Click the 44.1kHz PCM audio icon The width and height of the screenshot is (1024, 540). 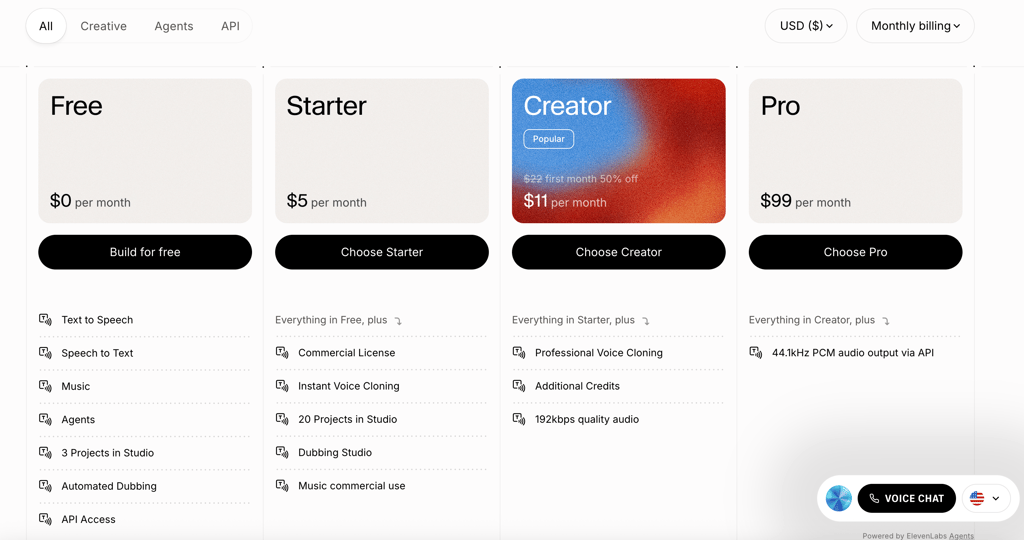click(x=756, y=353)
